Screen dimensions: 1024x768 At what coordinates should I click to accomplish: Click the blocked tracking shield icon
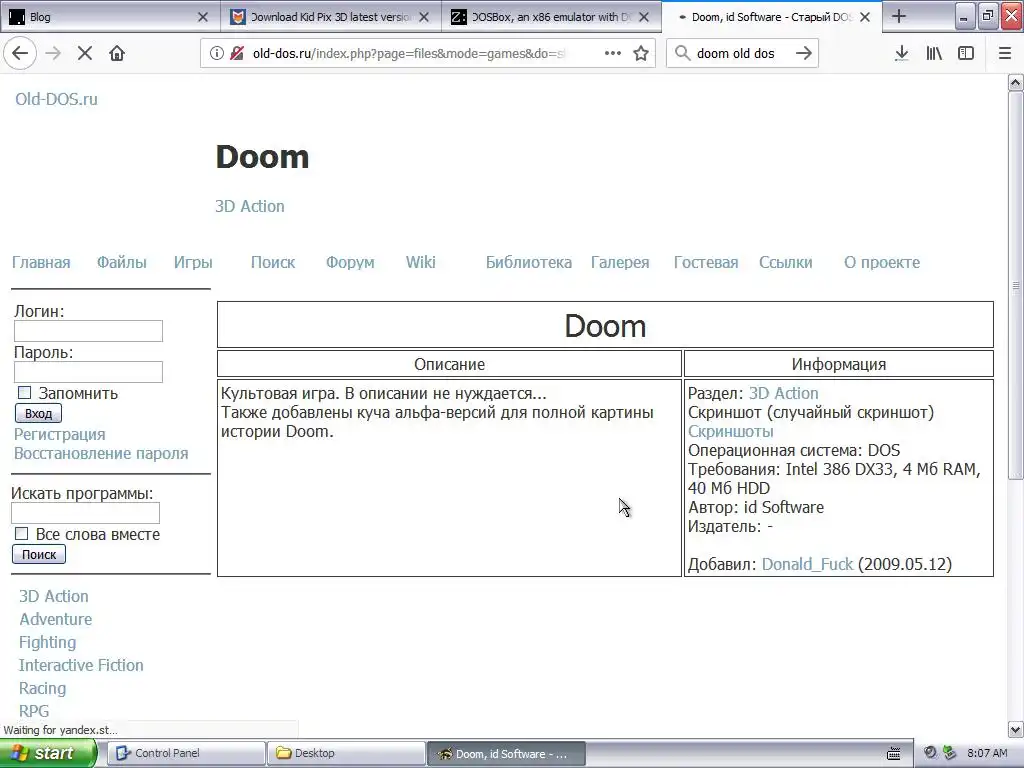tap(237, 54)
